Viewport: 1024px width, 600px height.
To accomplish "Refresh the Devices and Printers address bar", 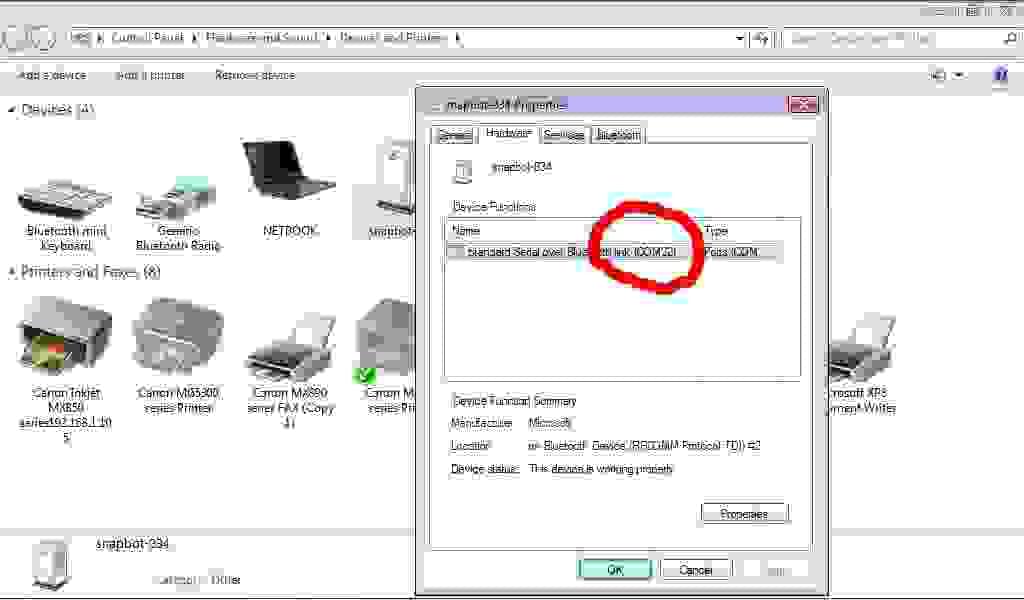I will [x=761, y=39].
